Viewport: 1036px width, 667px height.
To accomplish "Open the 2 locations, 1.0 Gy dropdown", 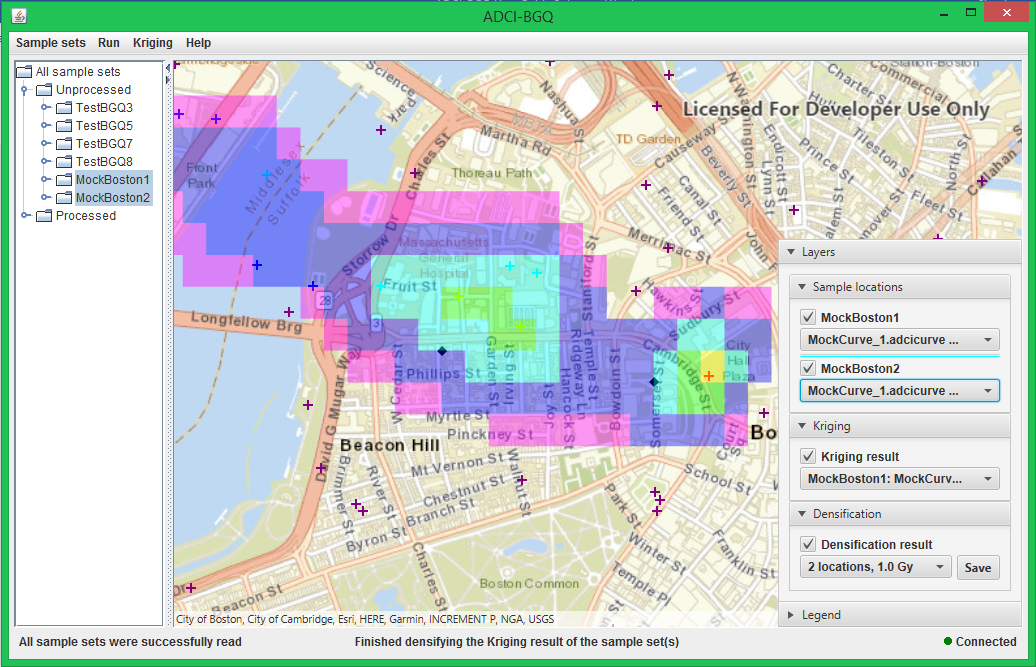I will tap(875, 567).
